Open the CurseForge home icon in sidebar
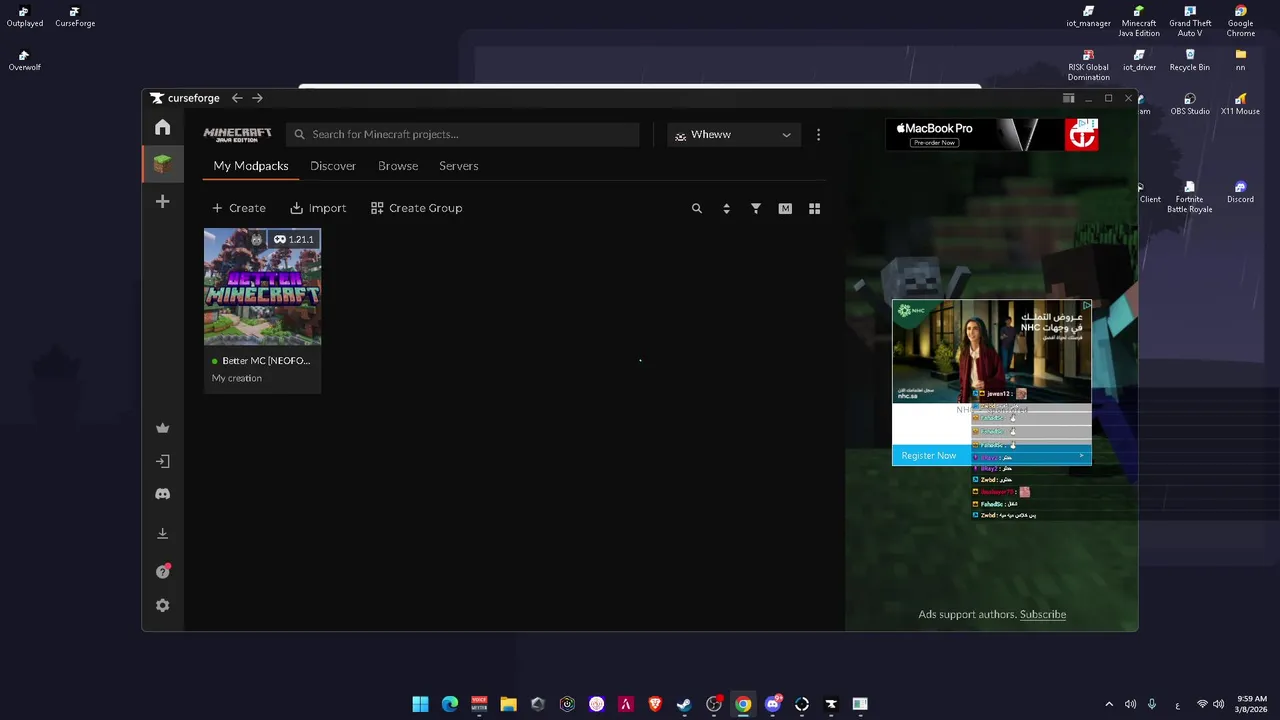1280x720 pixels. click(x=162, y=127)
